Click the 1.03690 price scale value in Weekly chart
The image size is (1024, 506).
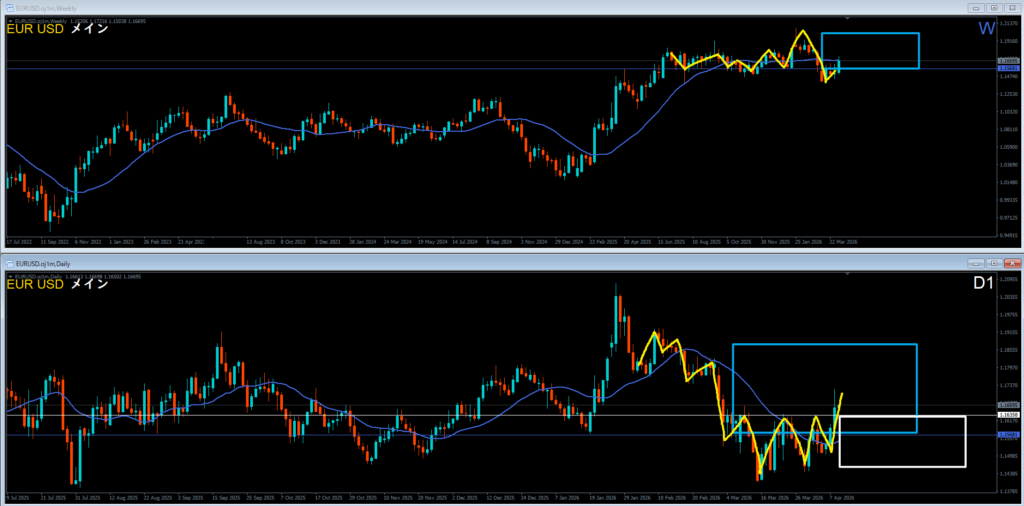pos(1008,165)
